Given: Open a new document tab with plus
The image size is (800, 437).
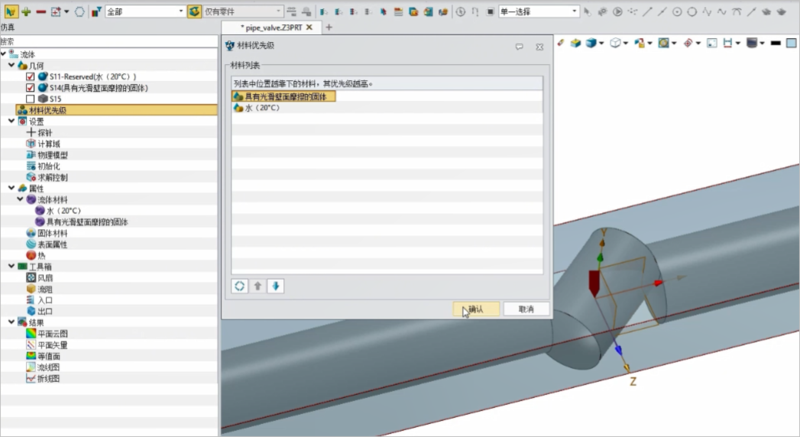Looking at the screenshot, I should (x=329, y=27).
